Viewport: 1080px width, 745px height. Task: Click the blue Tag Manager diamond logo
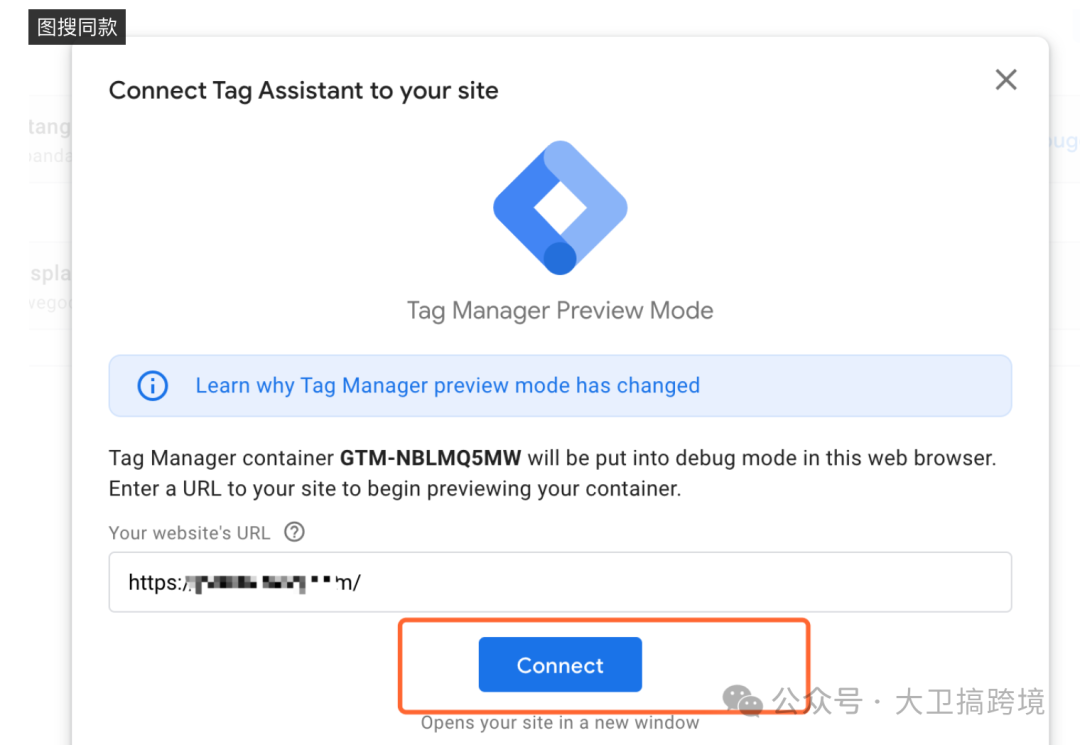(560, 207)
